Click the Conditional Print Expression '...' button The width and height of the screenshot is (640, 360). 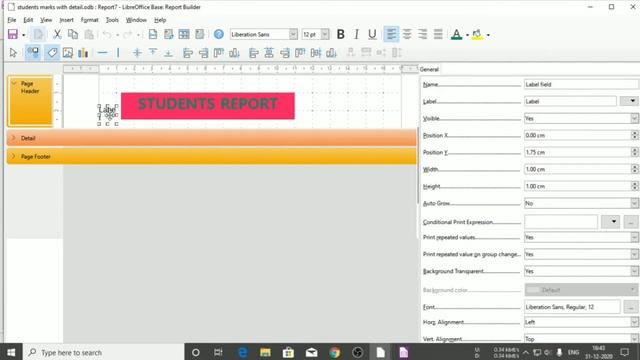(631, 222)
